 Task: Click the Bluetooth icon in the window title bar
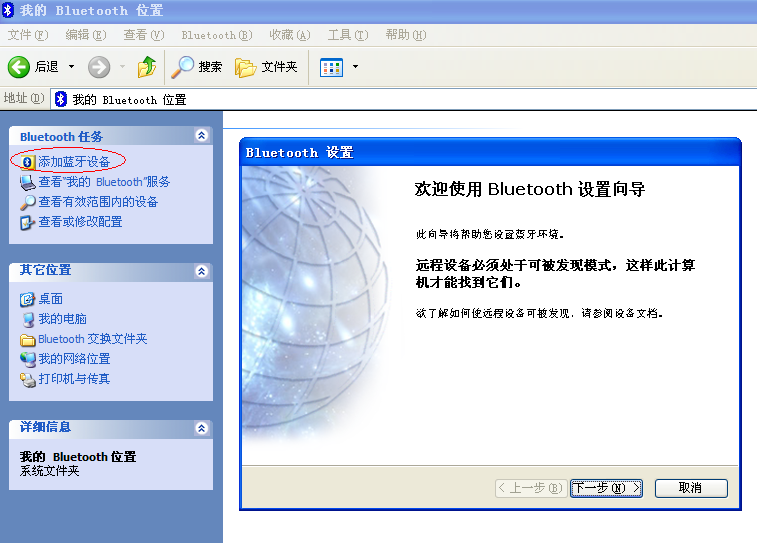(8, 10)
